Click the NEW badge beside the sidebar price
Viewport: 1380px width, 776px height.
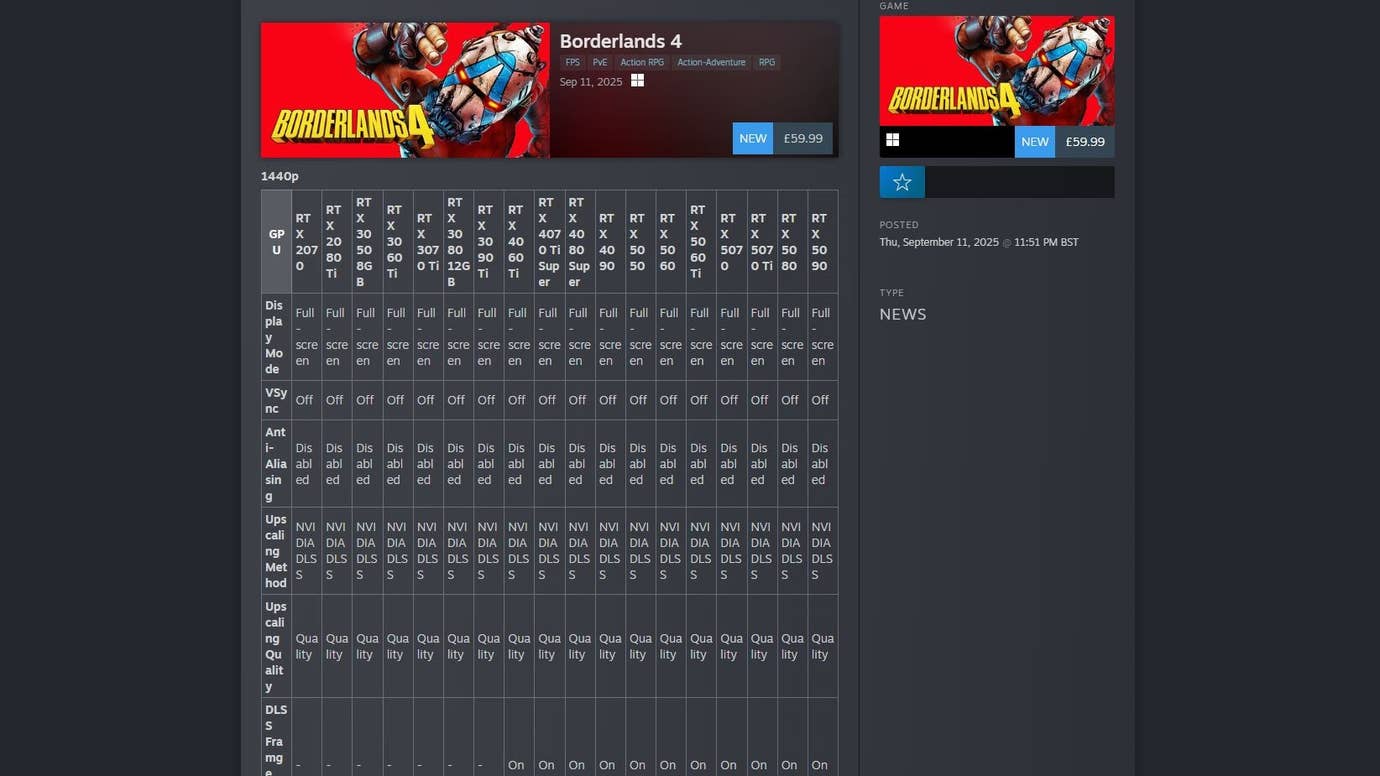tap(1035, 141)
